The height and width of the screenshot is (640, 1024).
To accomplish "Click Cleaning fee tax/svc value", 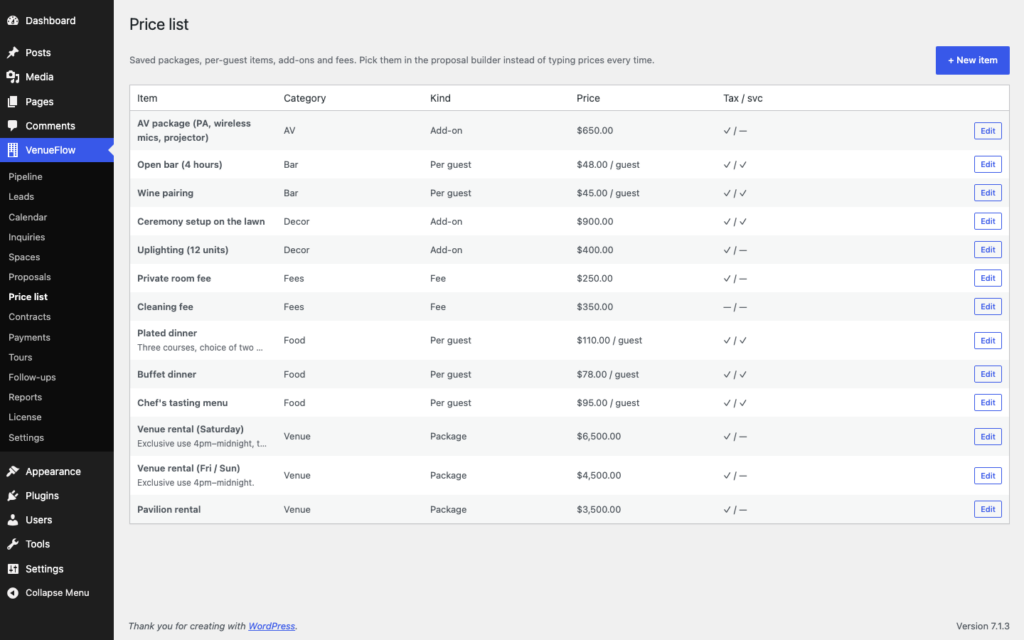I will 735,306.
